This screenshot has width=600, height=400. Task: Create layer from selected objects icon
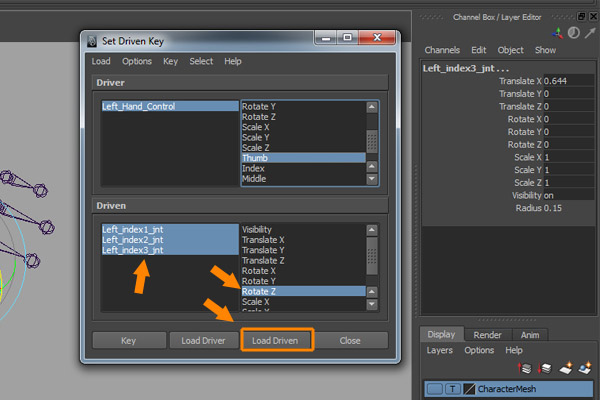pyautogui.click(x=585, y=368)
